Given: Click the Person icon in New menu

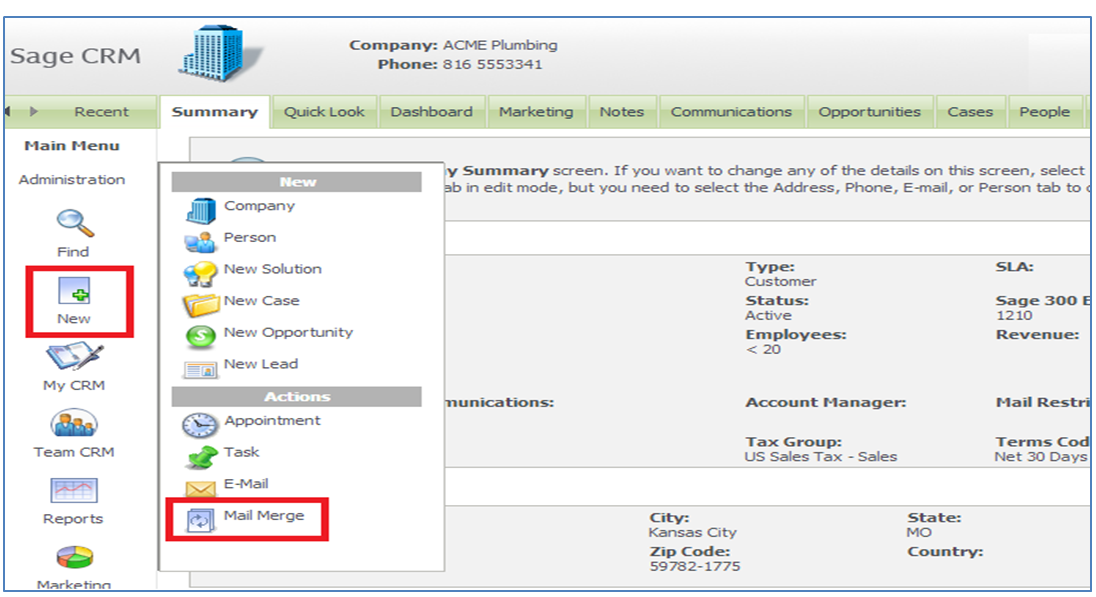Looking at the screenshot, I should pos(201,241).
